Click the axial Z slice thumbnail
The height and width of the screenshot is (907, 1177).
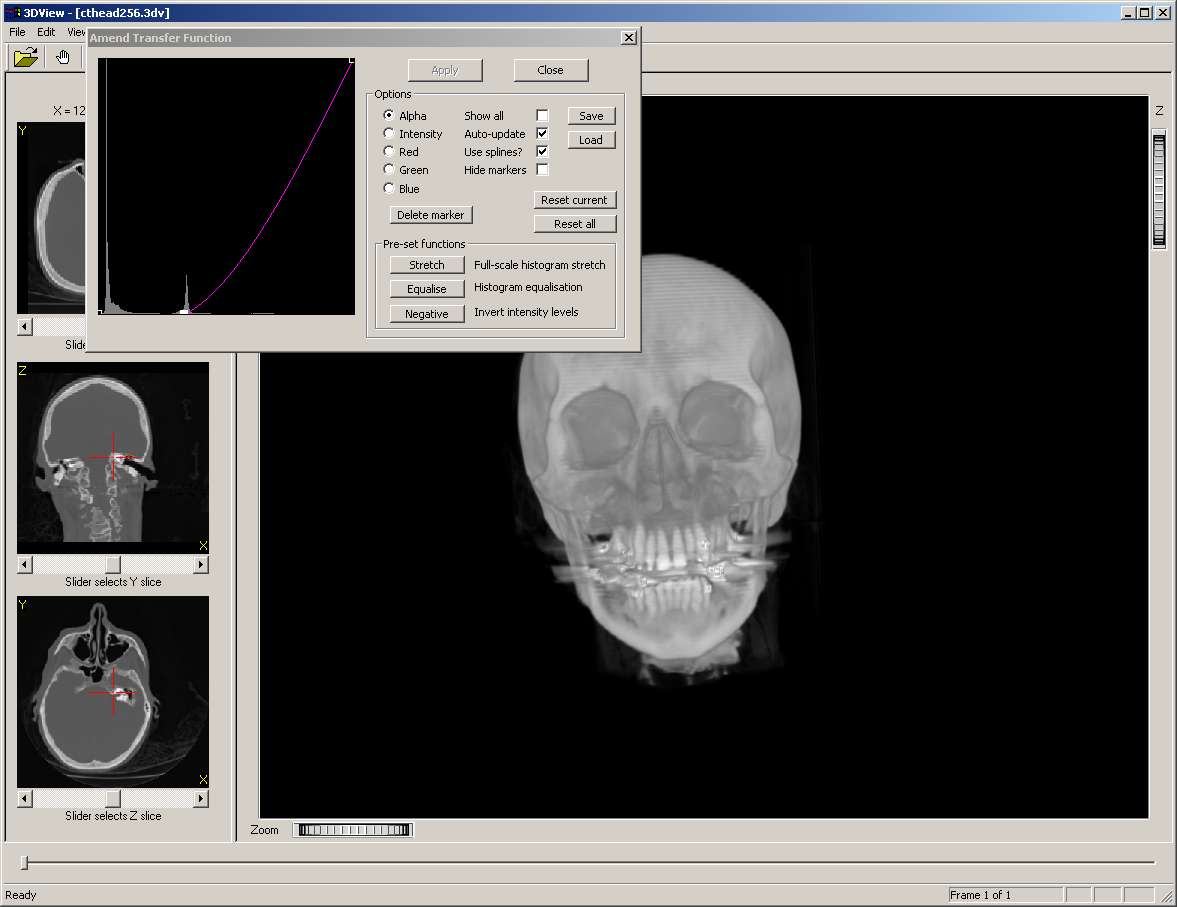[113, 691]
